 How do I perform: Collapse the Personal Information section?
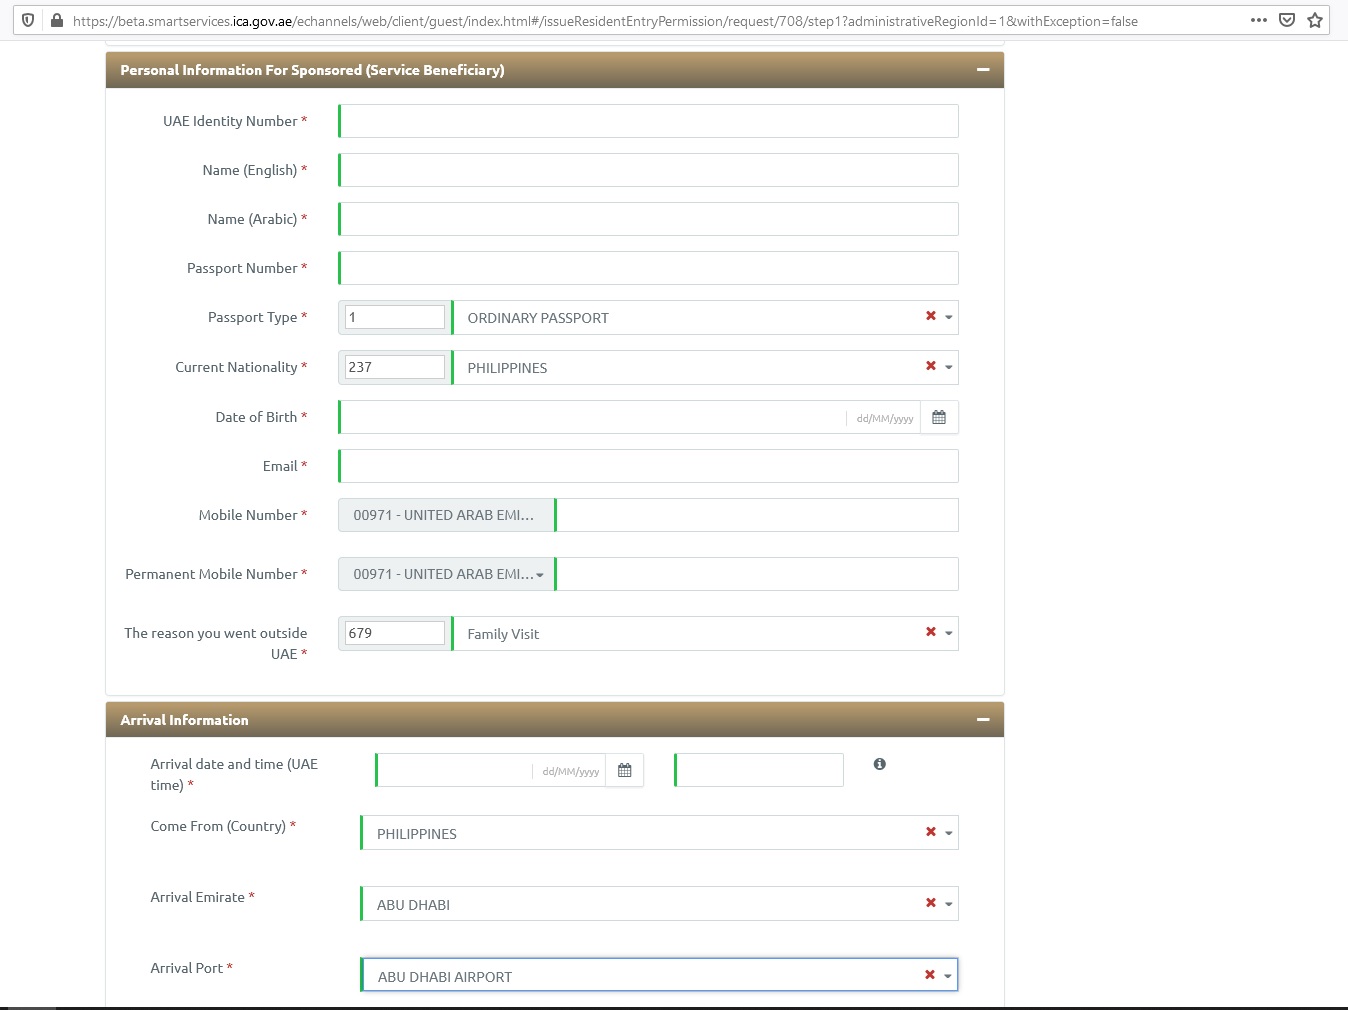982,70
